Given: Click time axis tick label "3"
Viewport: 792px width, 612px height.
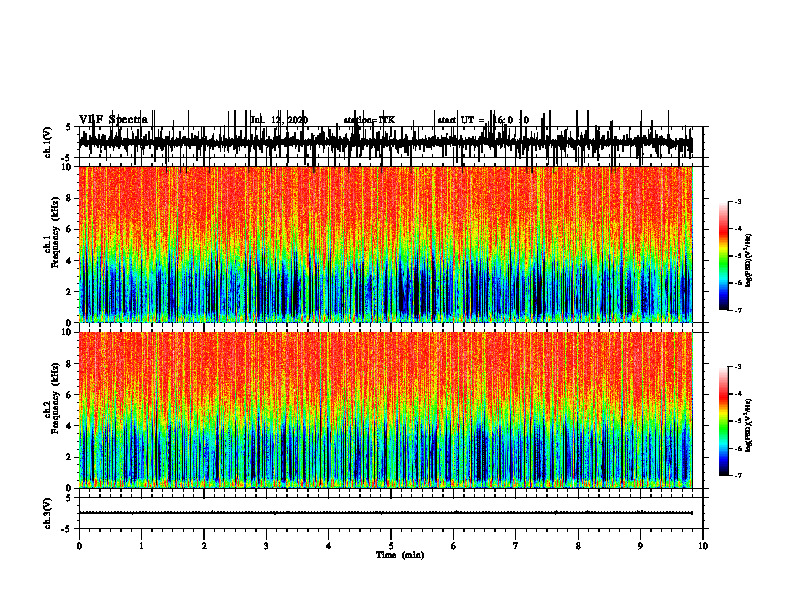Looking at the screenshot, I should pos(266,546).
